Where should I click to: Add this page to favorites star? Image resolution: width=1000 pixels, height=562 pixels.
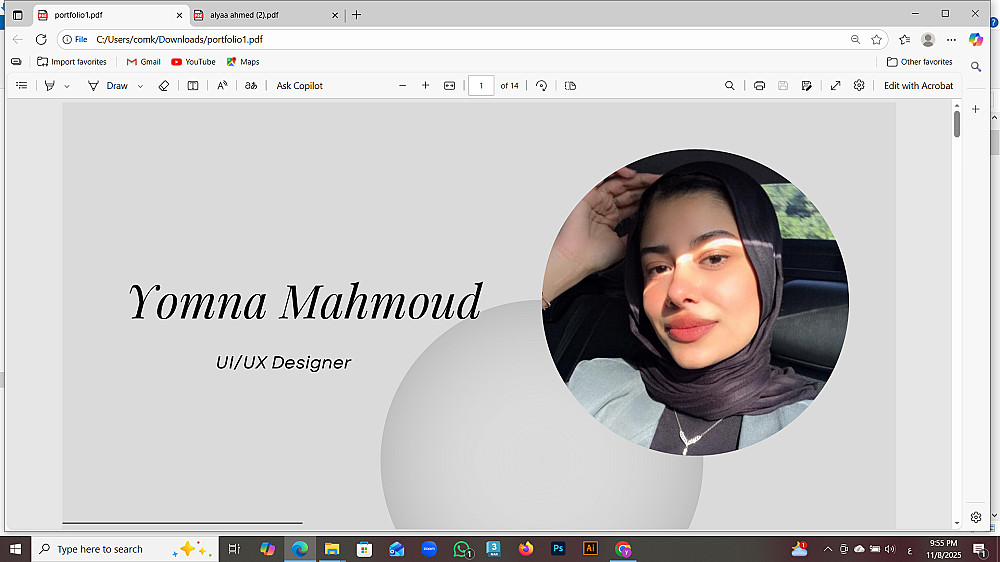[877, 40]
